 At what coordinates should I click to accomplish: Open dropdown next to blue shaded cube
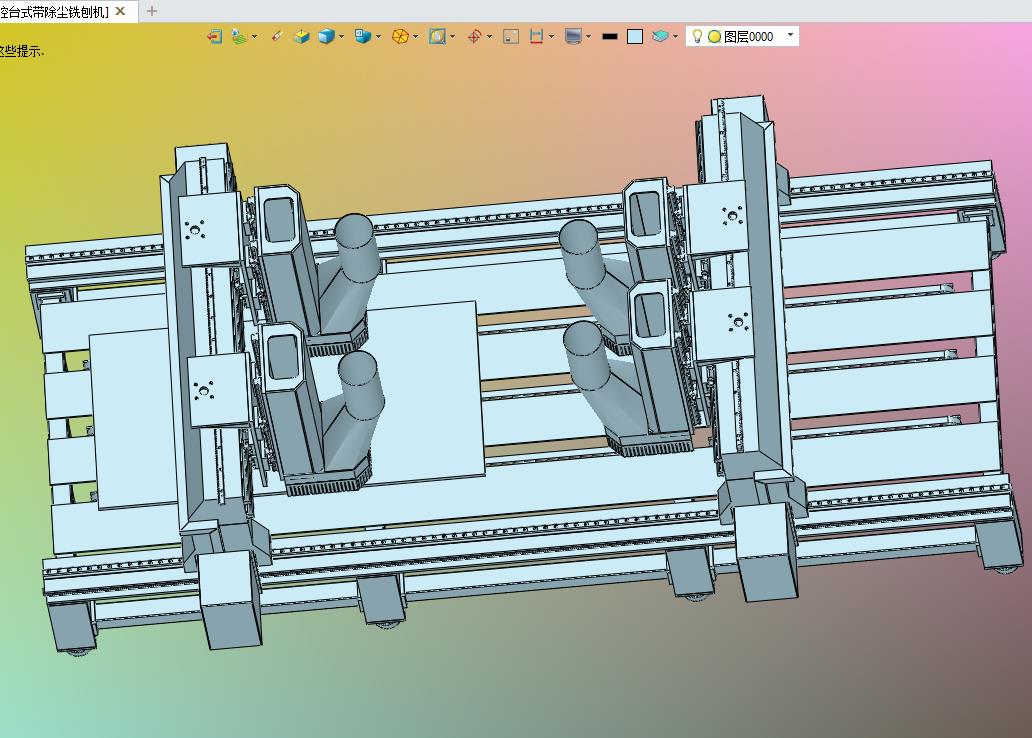tap(341, 36)
